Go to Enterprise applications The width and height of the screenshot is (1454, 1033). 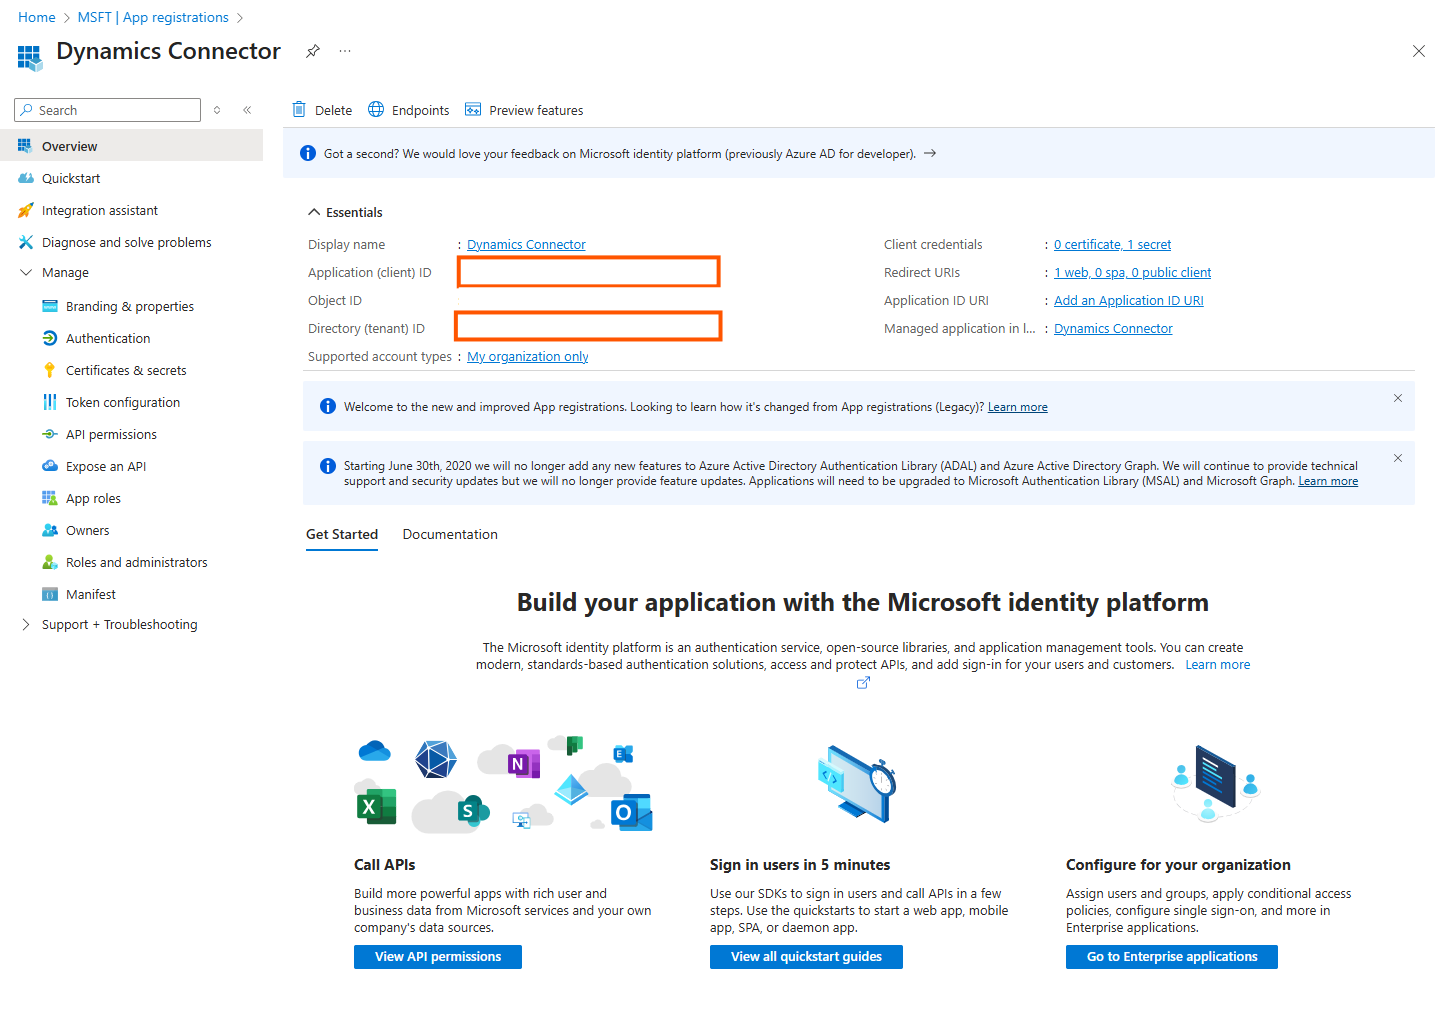coord(1172,957)
